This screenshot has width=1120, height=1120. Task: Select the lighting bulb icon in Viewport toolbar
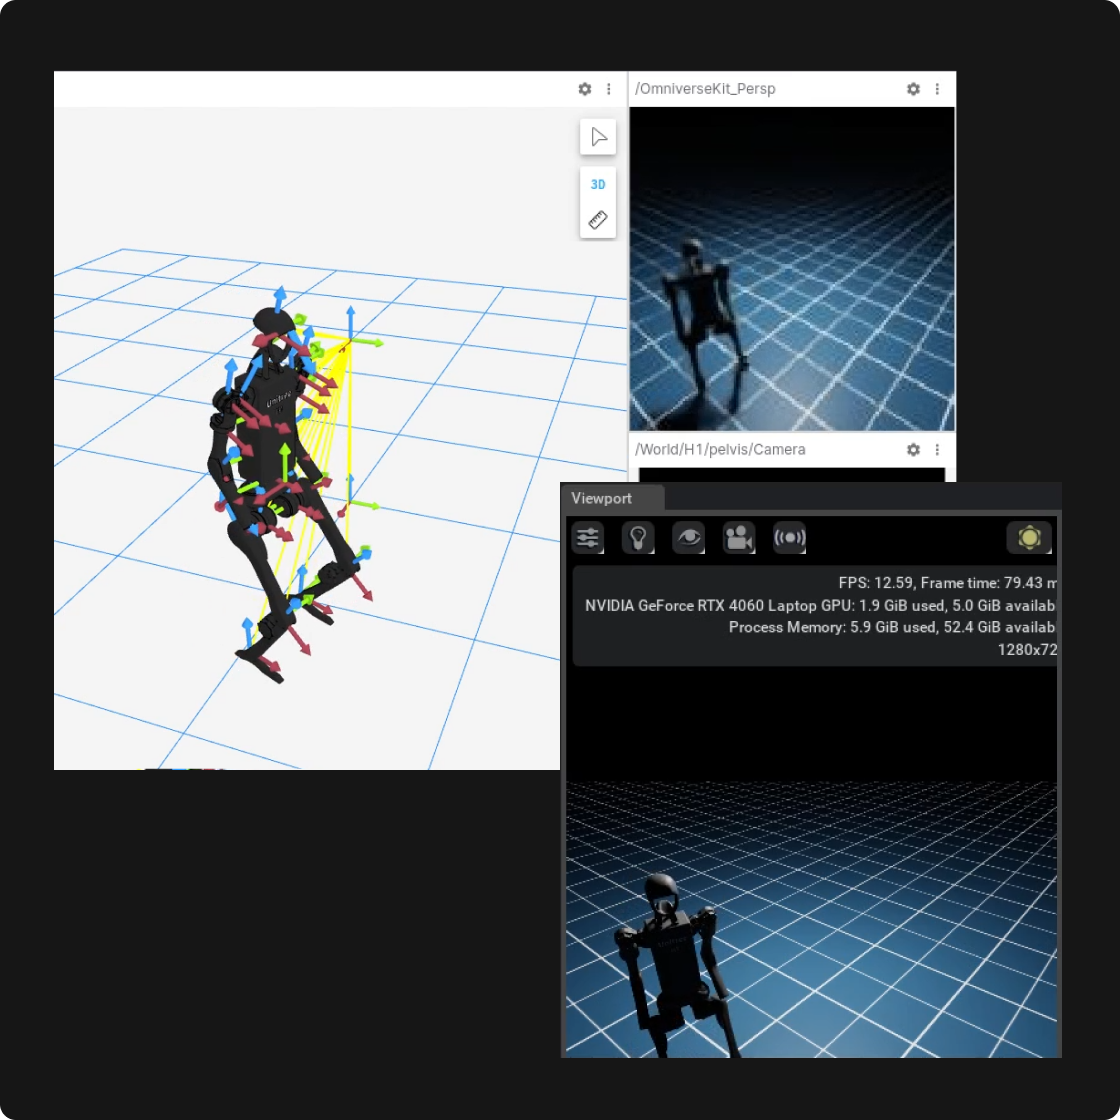[x=638, y=537]
